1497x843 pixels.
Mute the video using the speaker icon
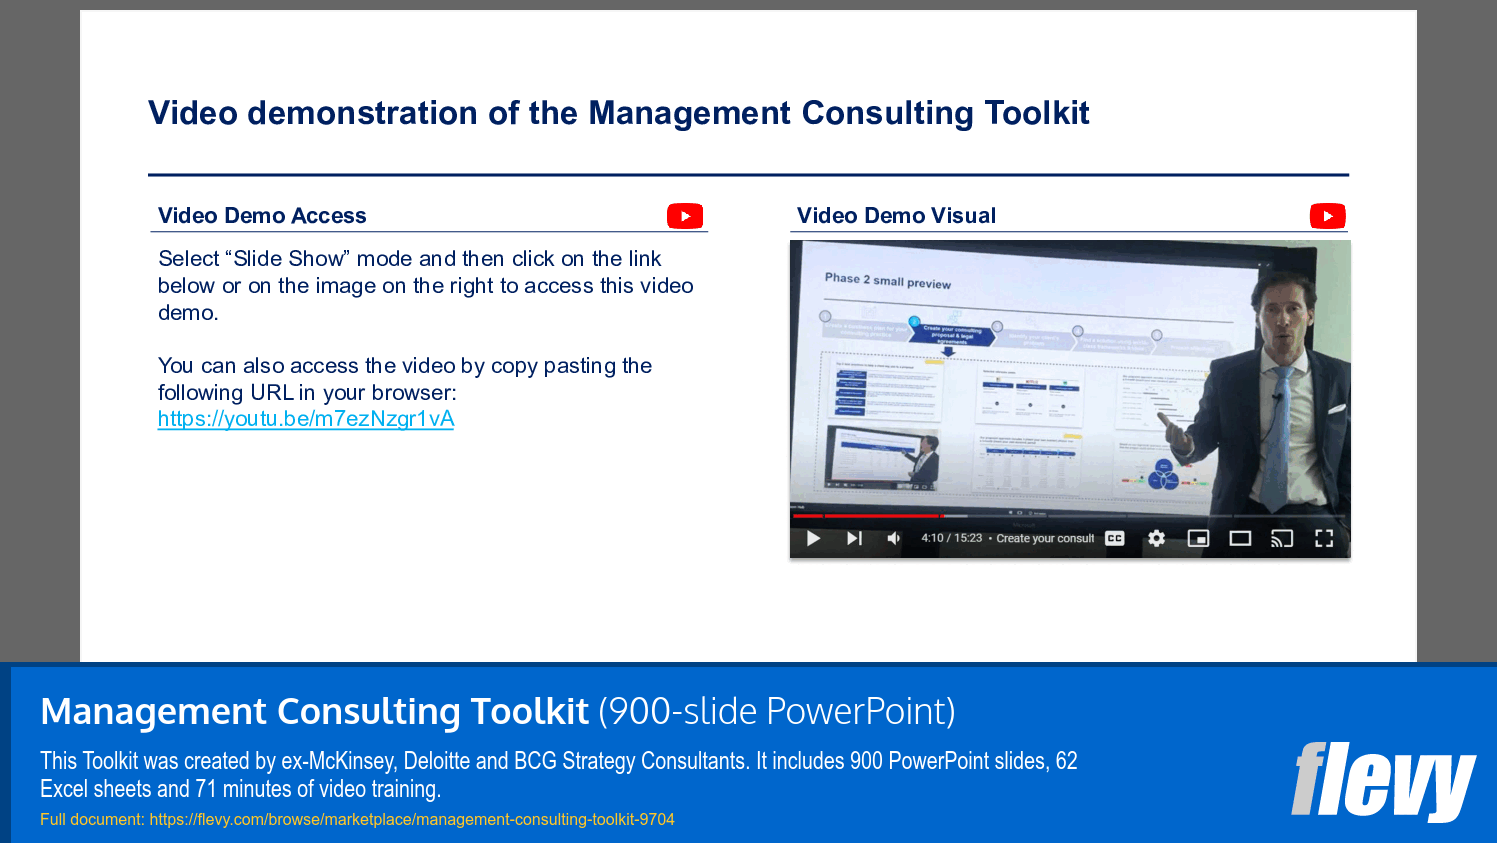click(894, 538)
